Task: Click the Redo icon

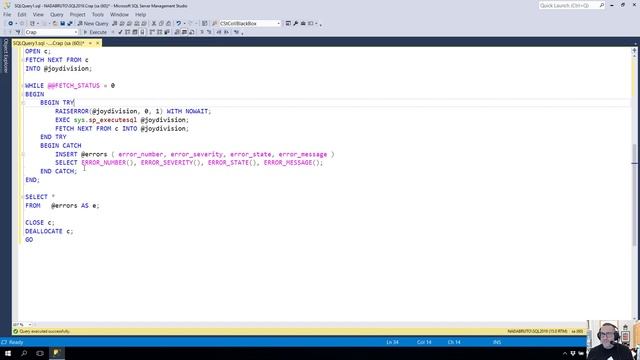Action: tap(190, 23)
